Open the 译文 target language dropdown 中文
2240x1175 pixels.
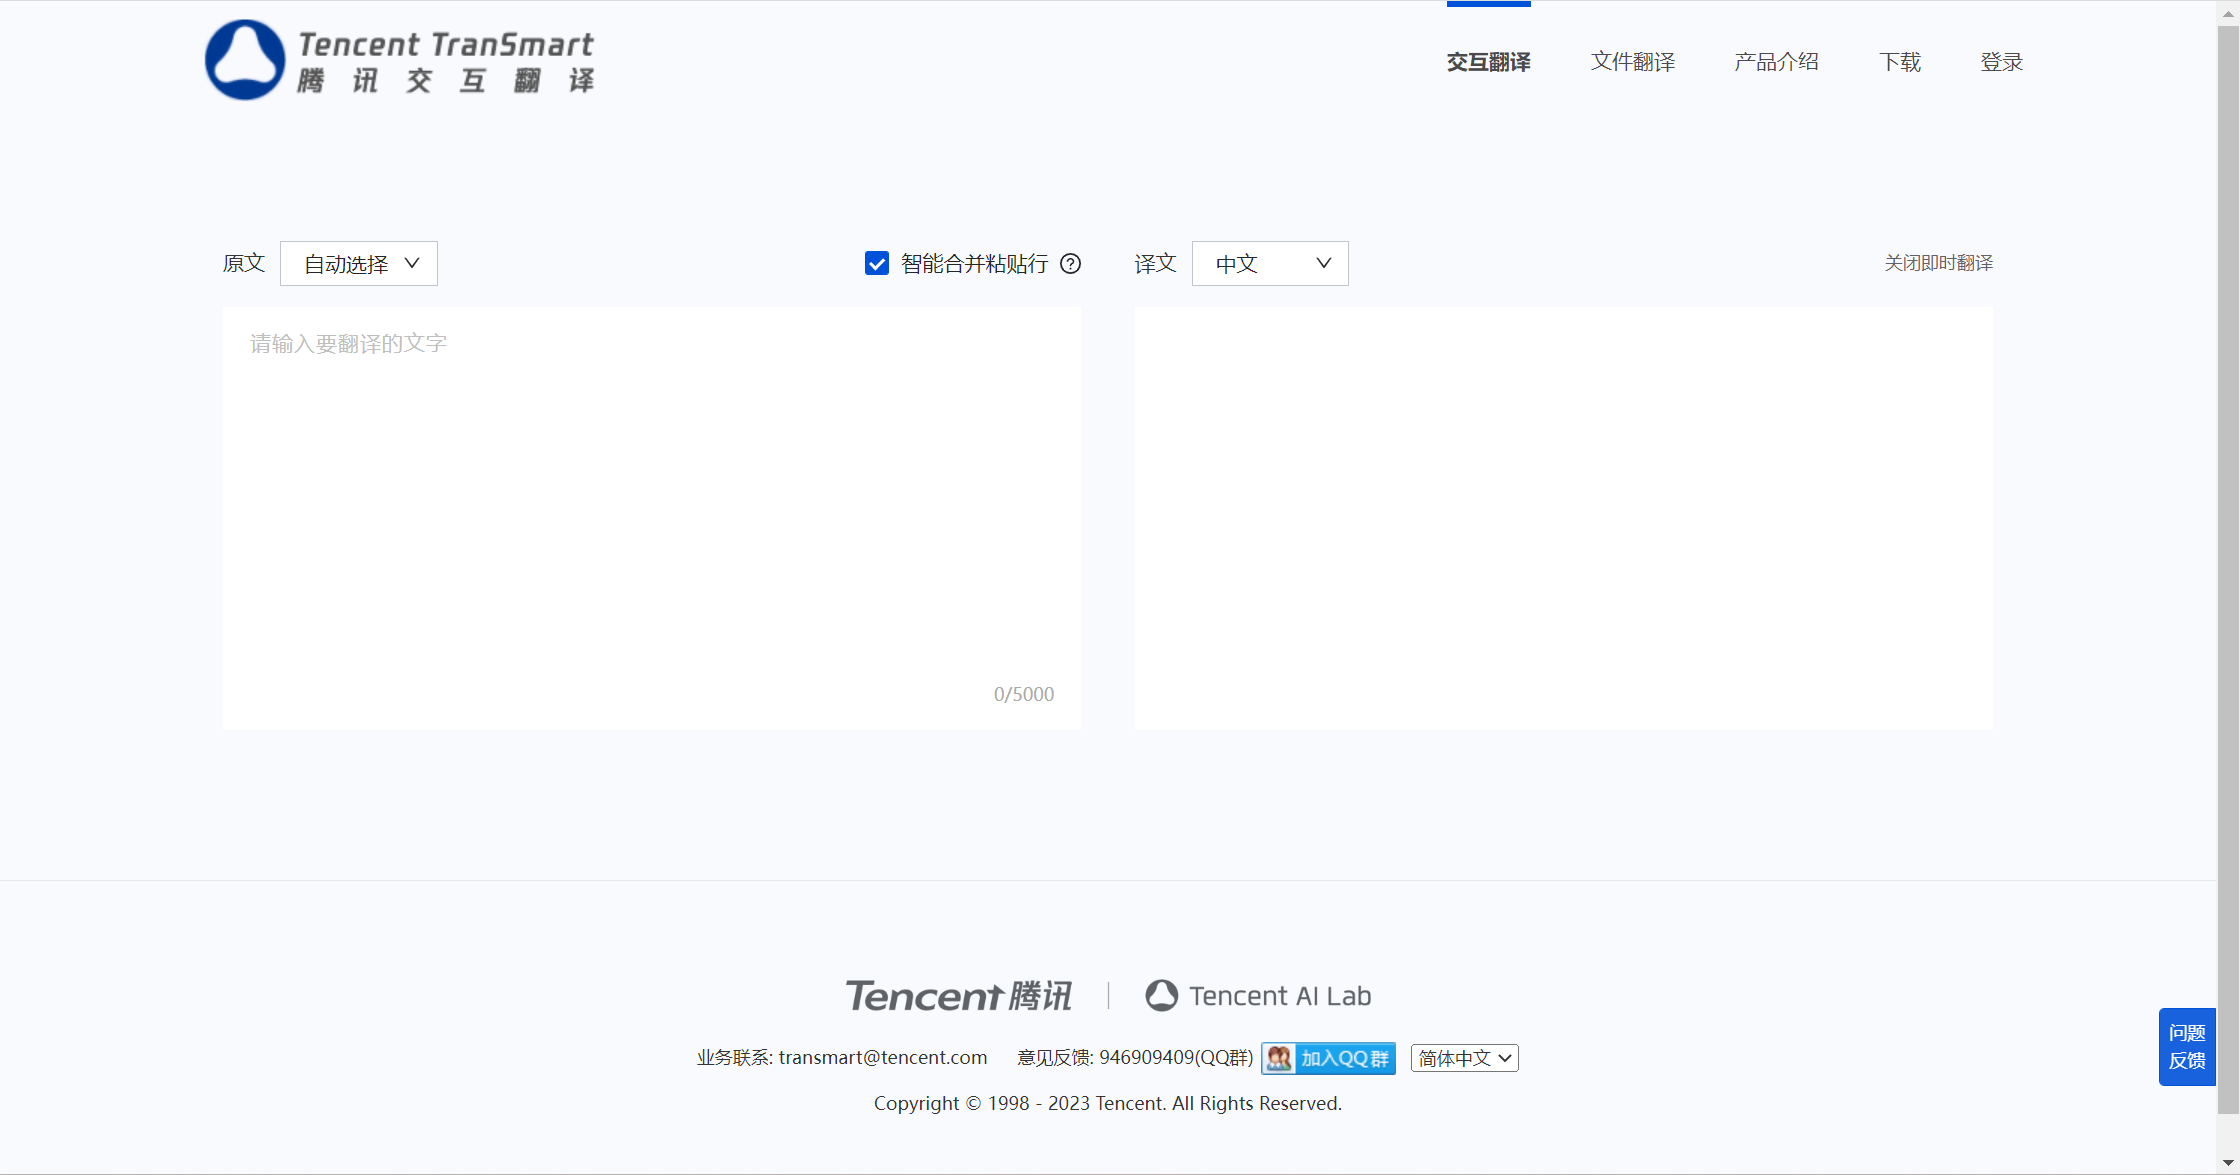(1270, 263)
